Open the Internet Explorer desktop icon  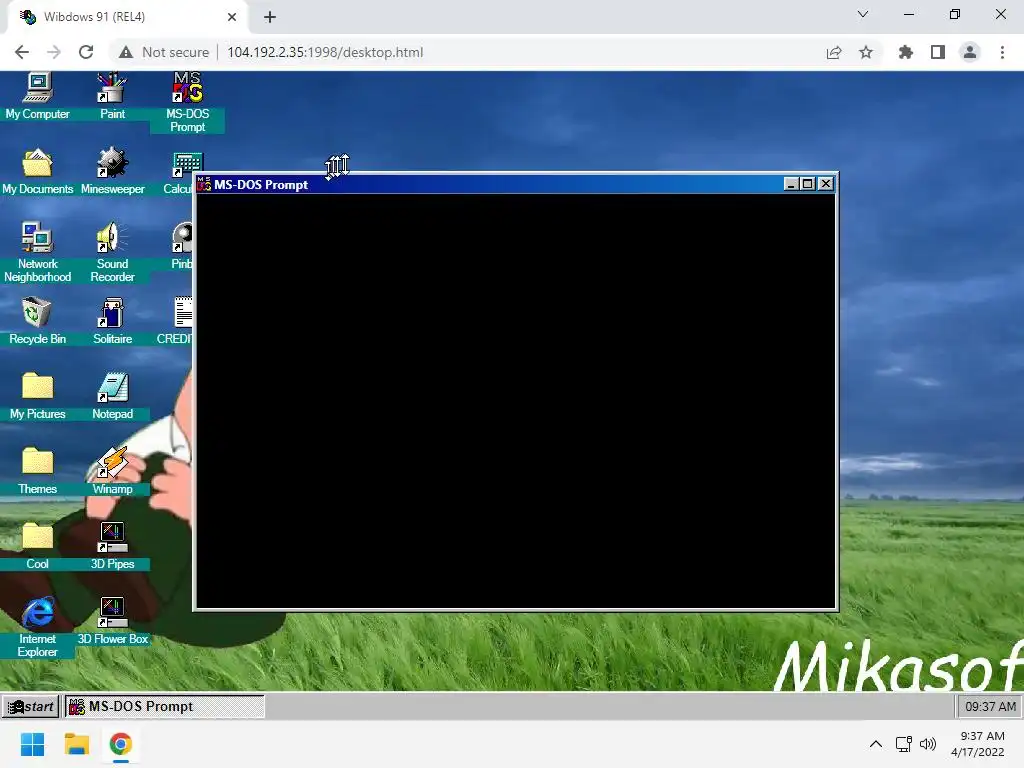pyautogui.click(x=37, y=627)
